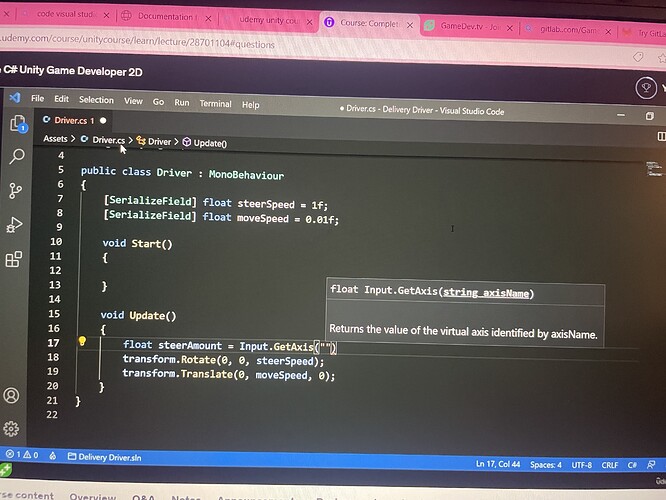Screen dimensions: 666x500
Task: Open the Search view in activity bar
Action: point(17,156)
